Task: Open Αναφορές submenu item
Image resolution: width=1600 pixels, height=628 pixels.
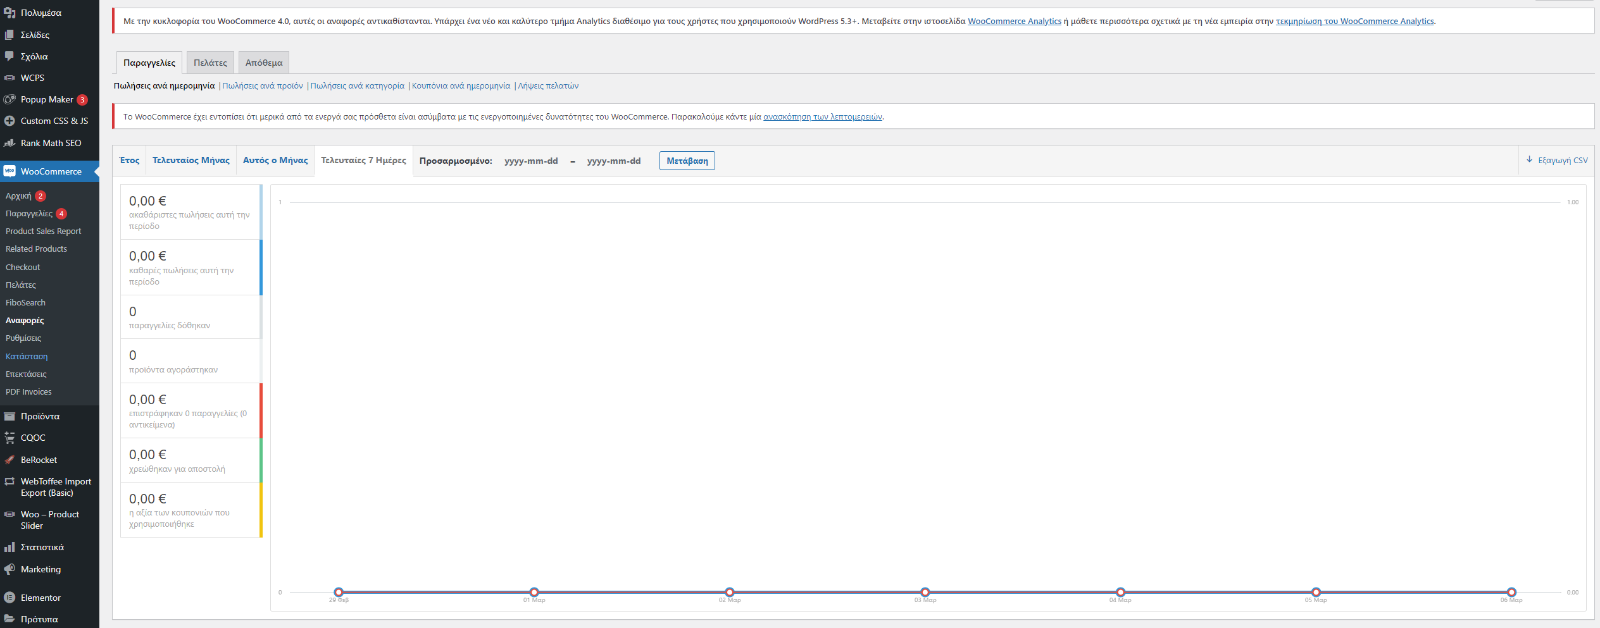Action: pos(25,321)
